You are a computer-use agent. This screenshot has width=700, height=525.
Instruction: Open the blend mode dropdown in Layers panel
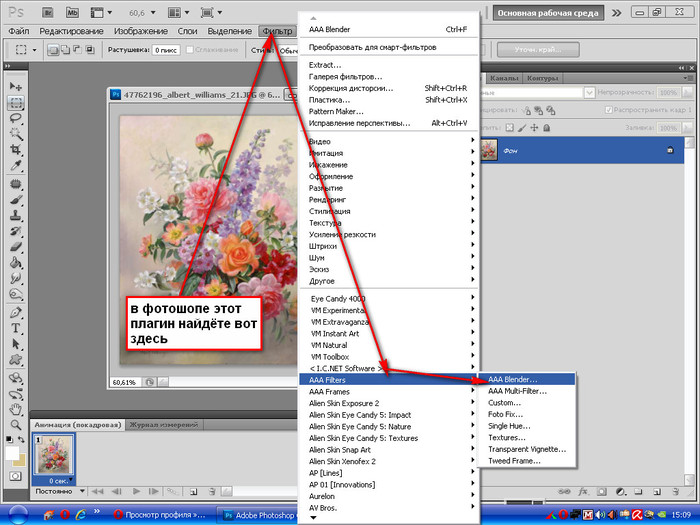point(589,92)
